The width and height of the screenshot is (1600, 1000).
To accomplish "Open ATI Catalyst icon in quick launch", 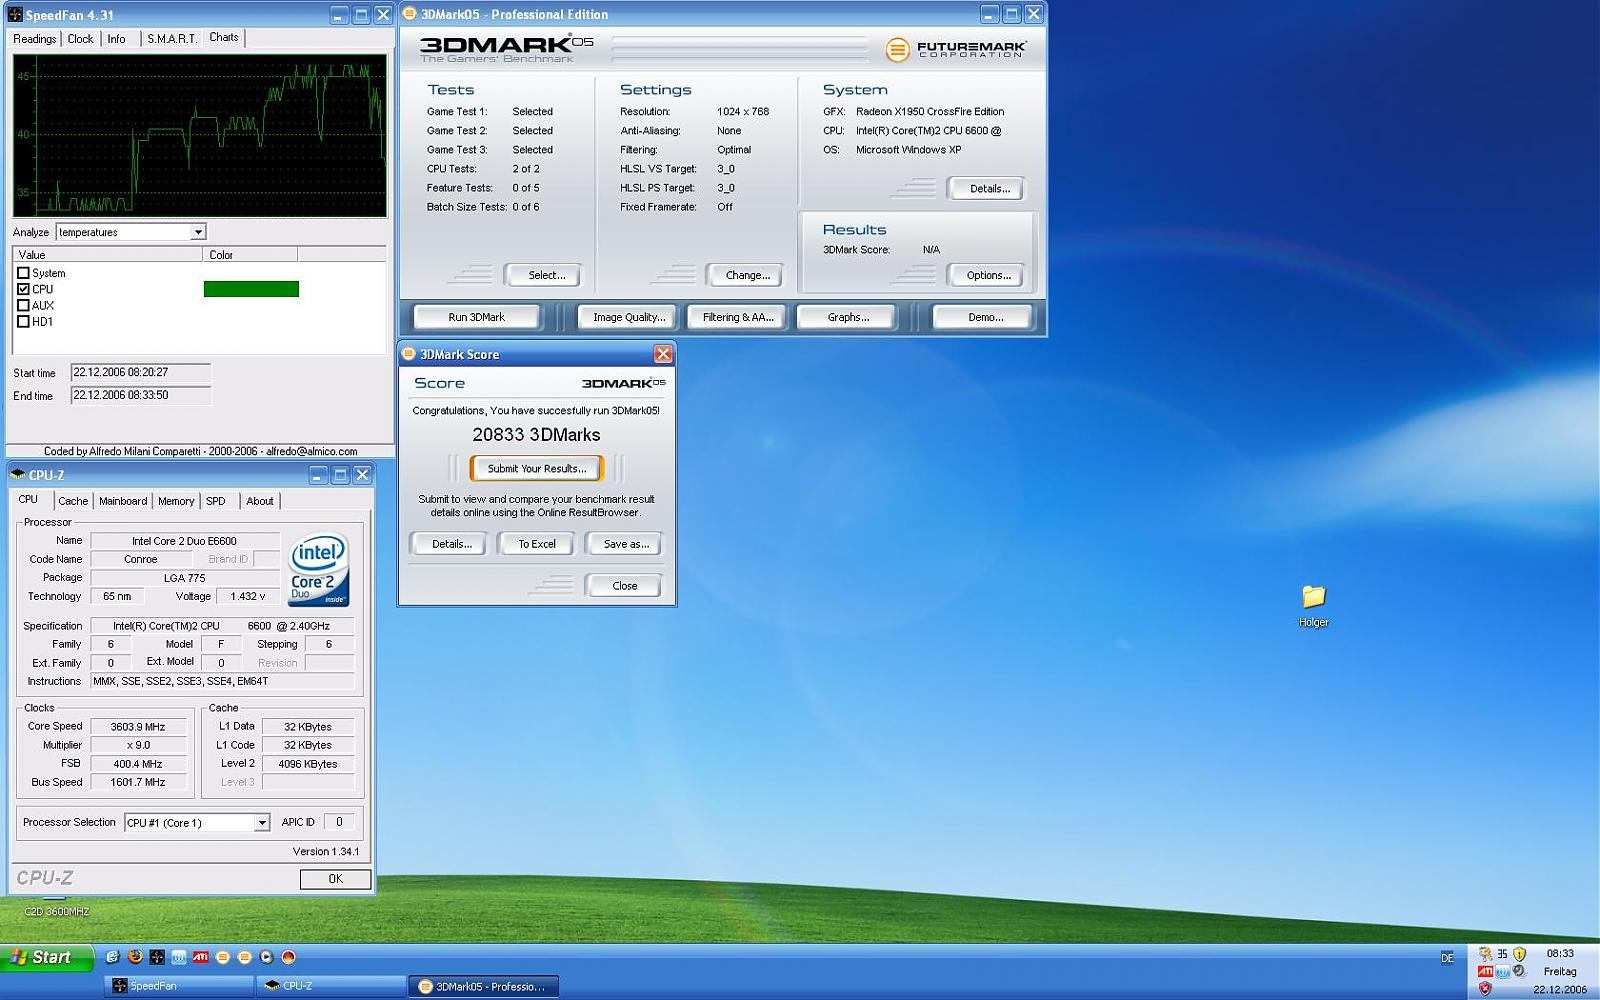I will pos(200,957).
